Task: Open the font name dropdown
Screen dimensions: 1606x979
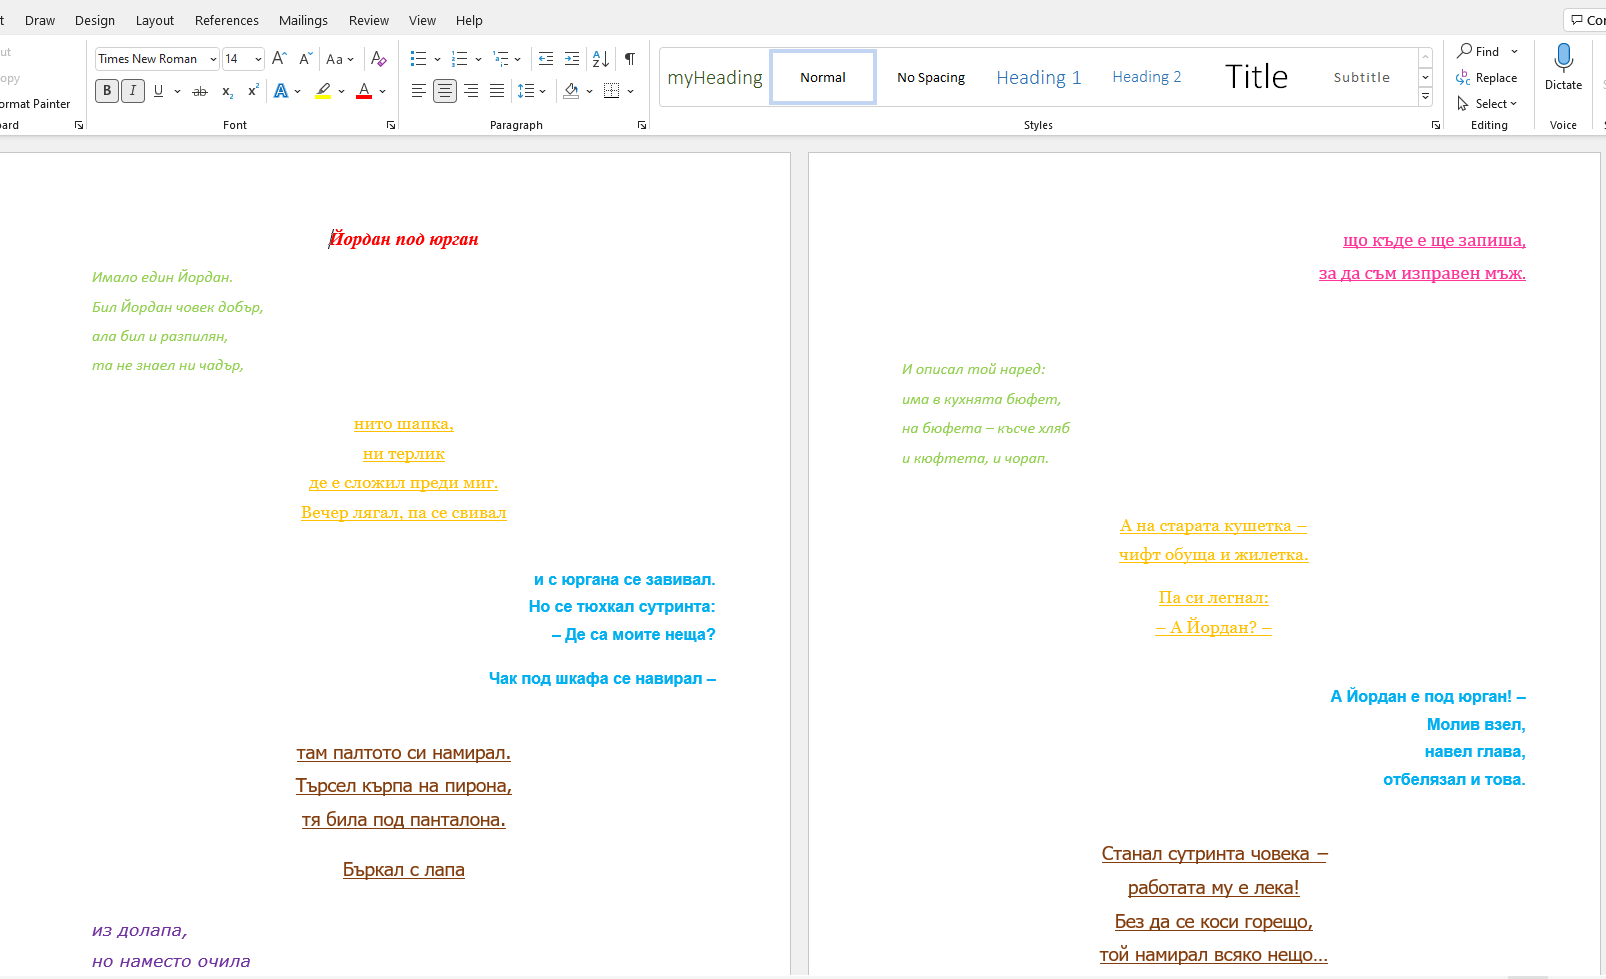Action: tap(213, 59)
